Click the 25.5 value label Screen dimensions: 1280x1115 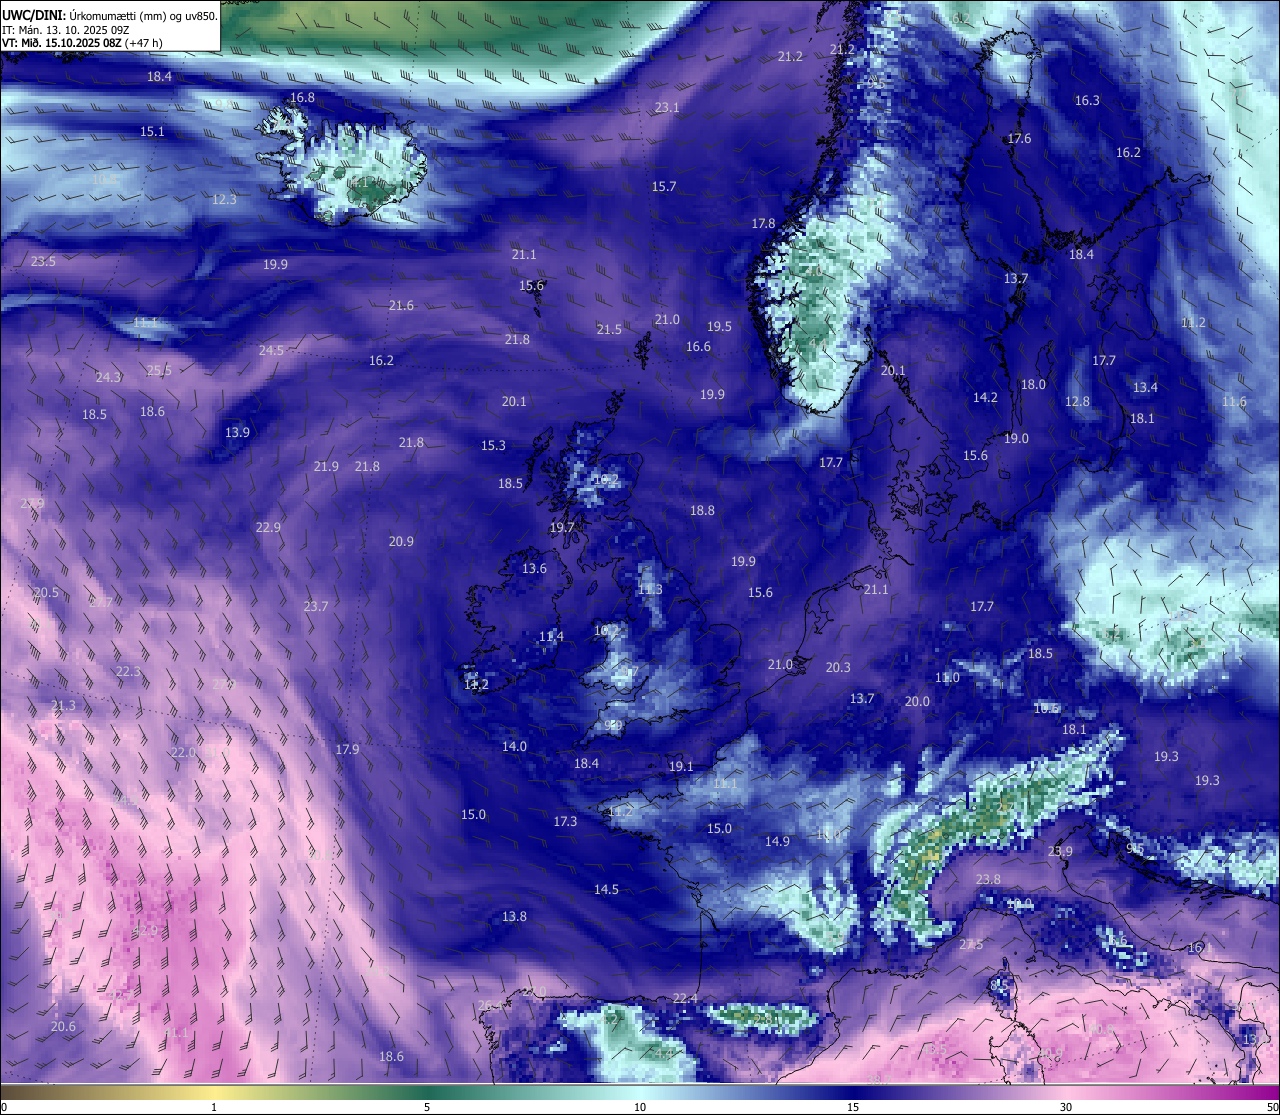pos(159,371)
